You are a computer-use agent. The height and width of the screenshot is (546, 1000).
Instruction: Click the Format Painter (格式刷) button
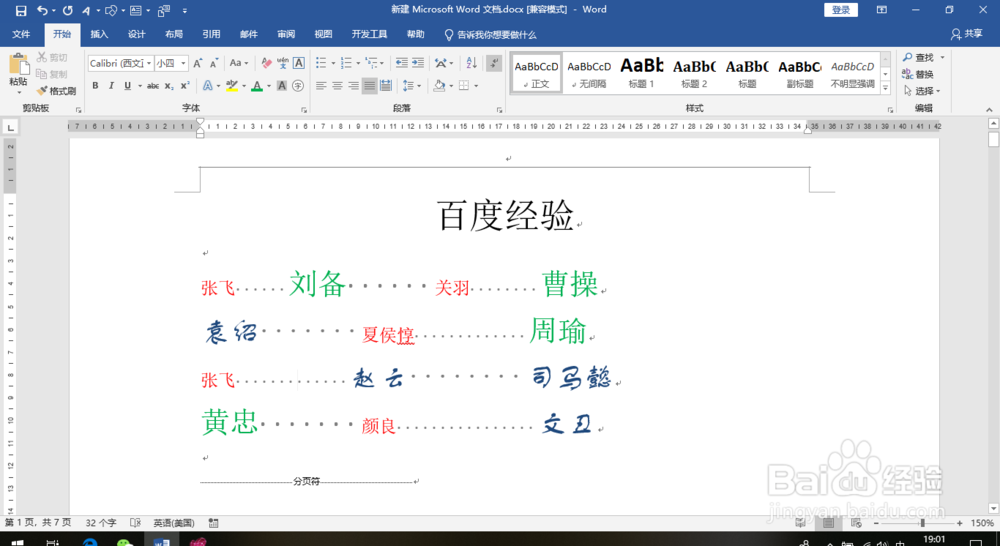pos(56,91)
